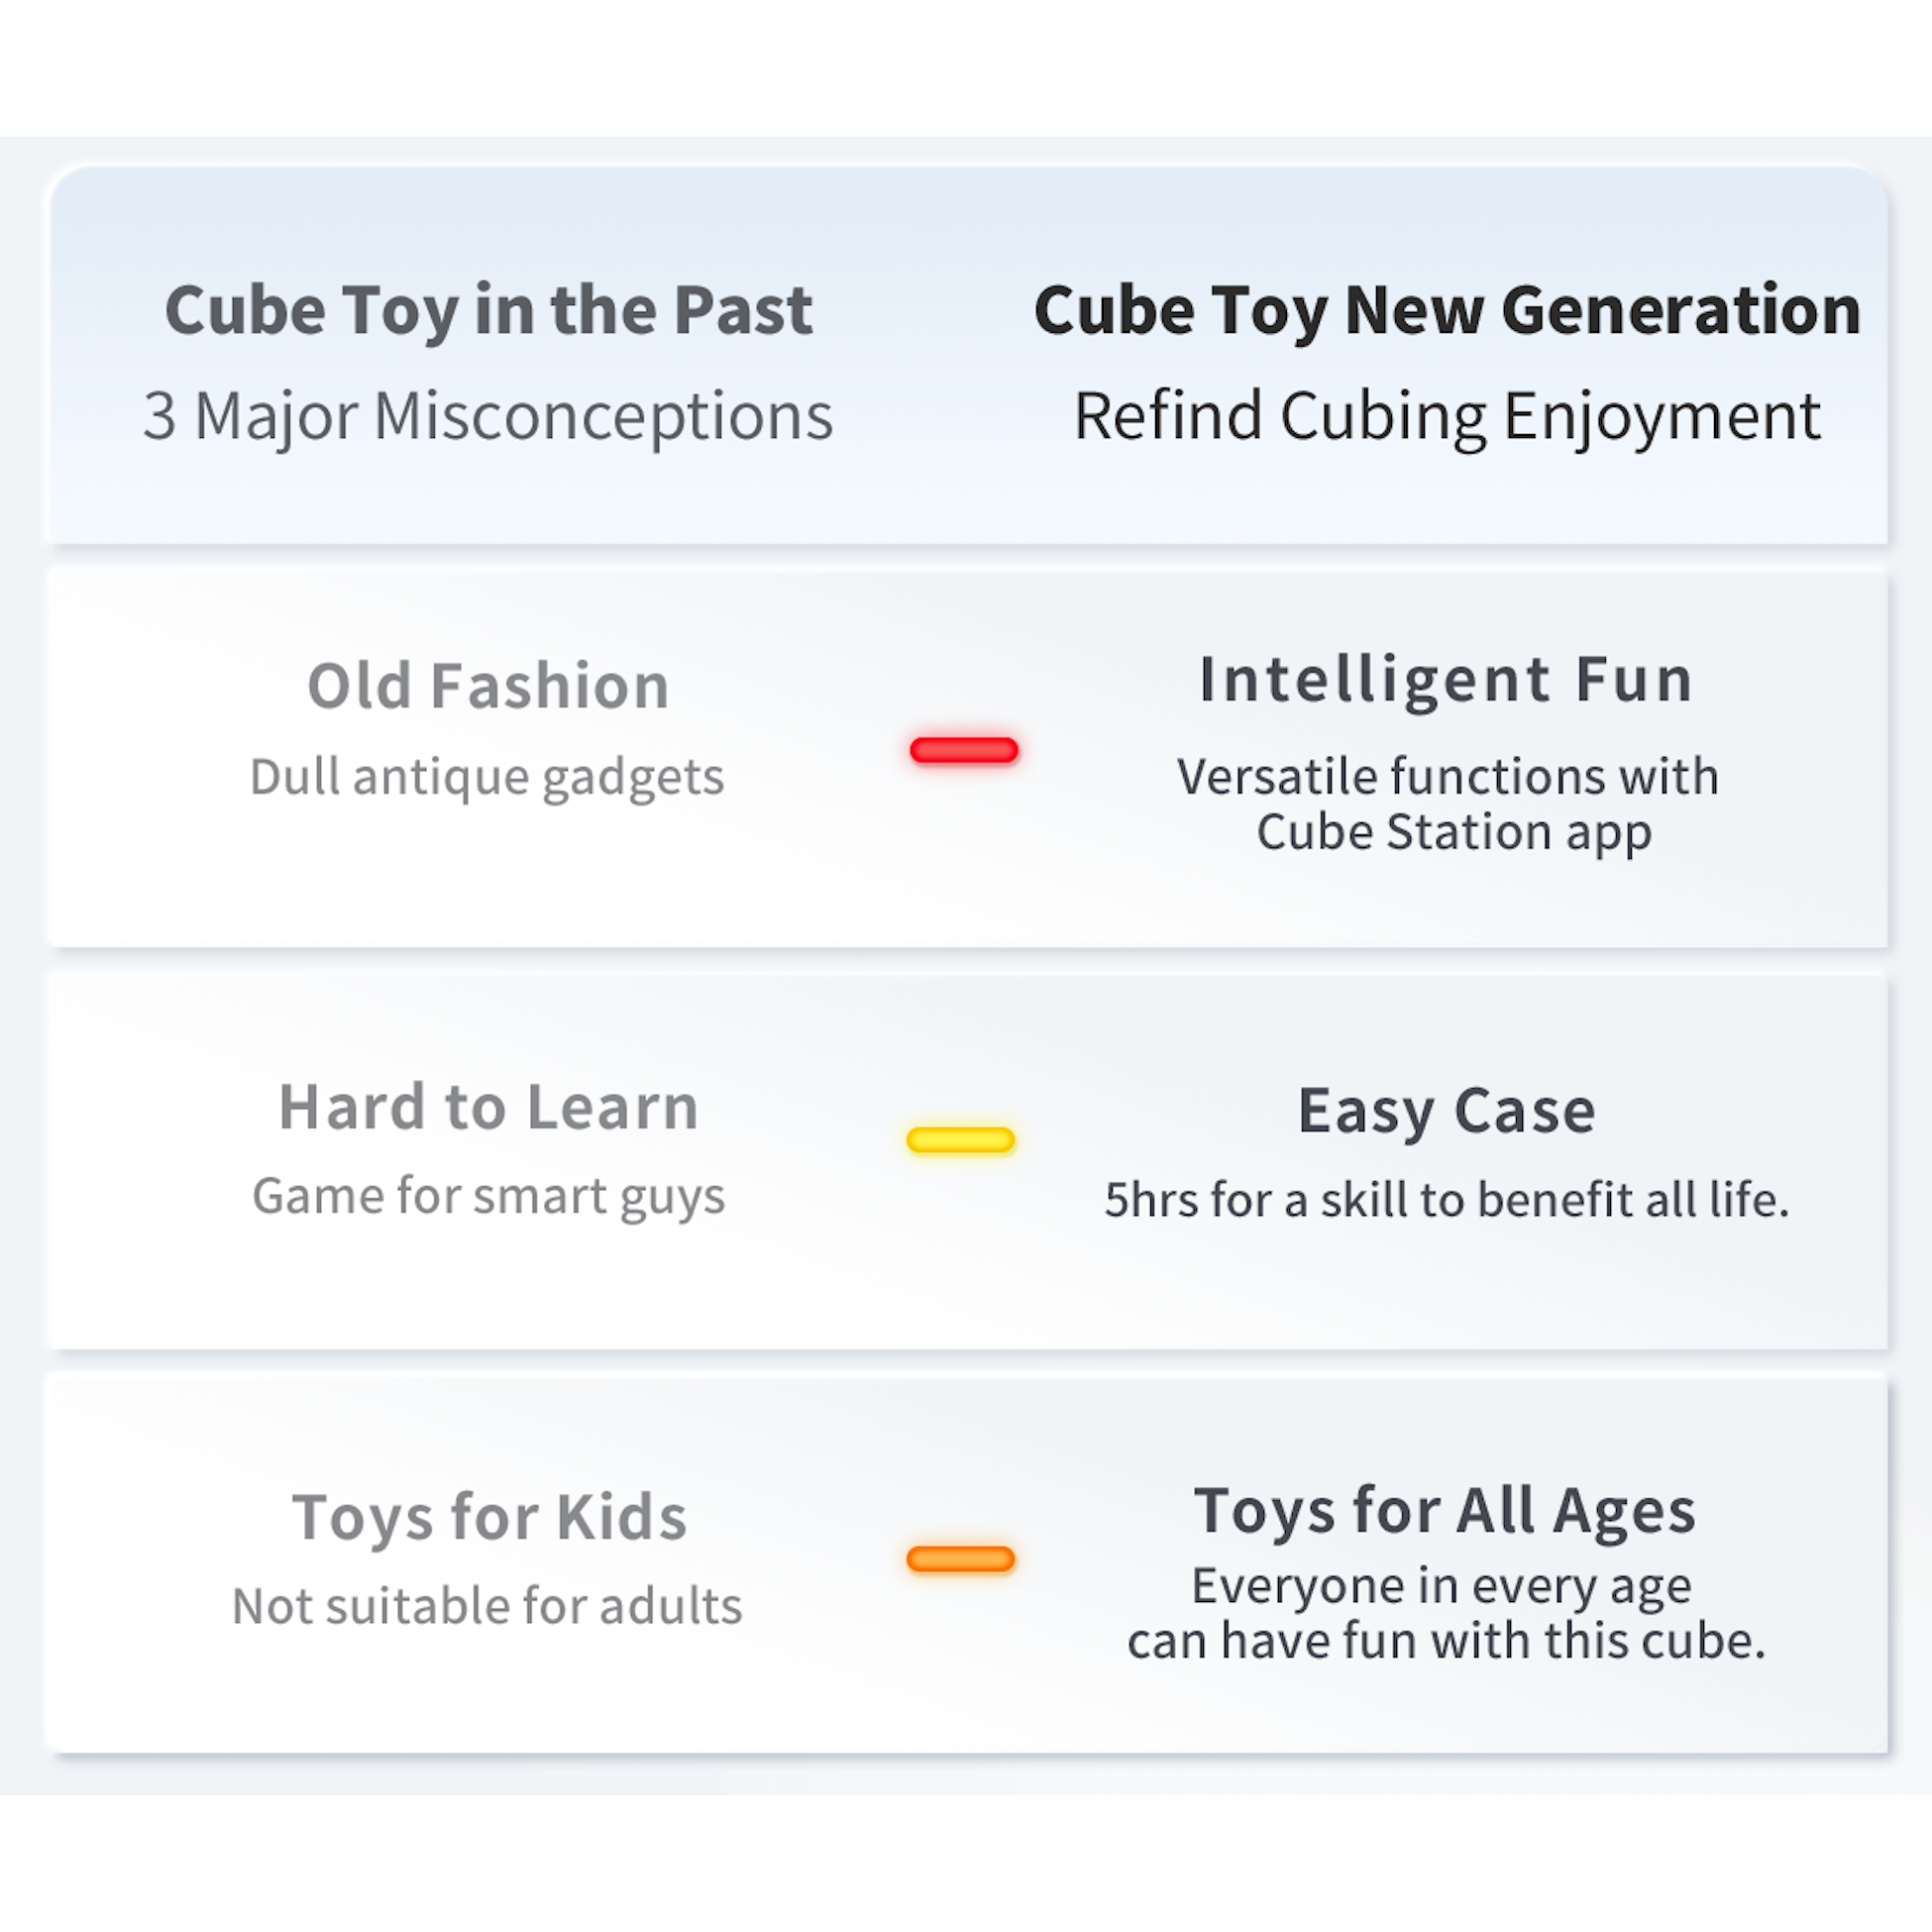
Task: Click the orange pill indicator
Action: tap(961, 1558)
